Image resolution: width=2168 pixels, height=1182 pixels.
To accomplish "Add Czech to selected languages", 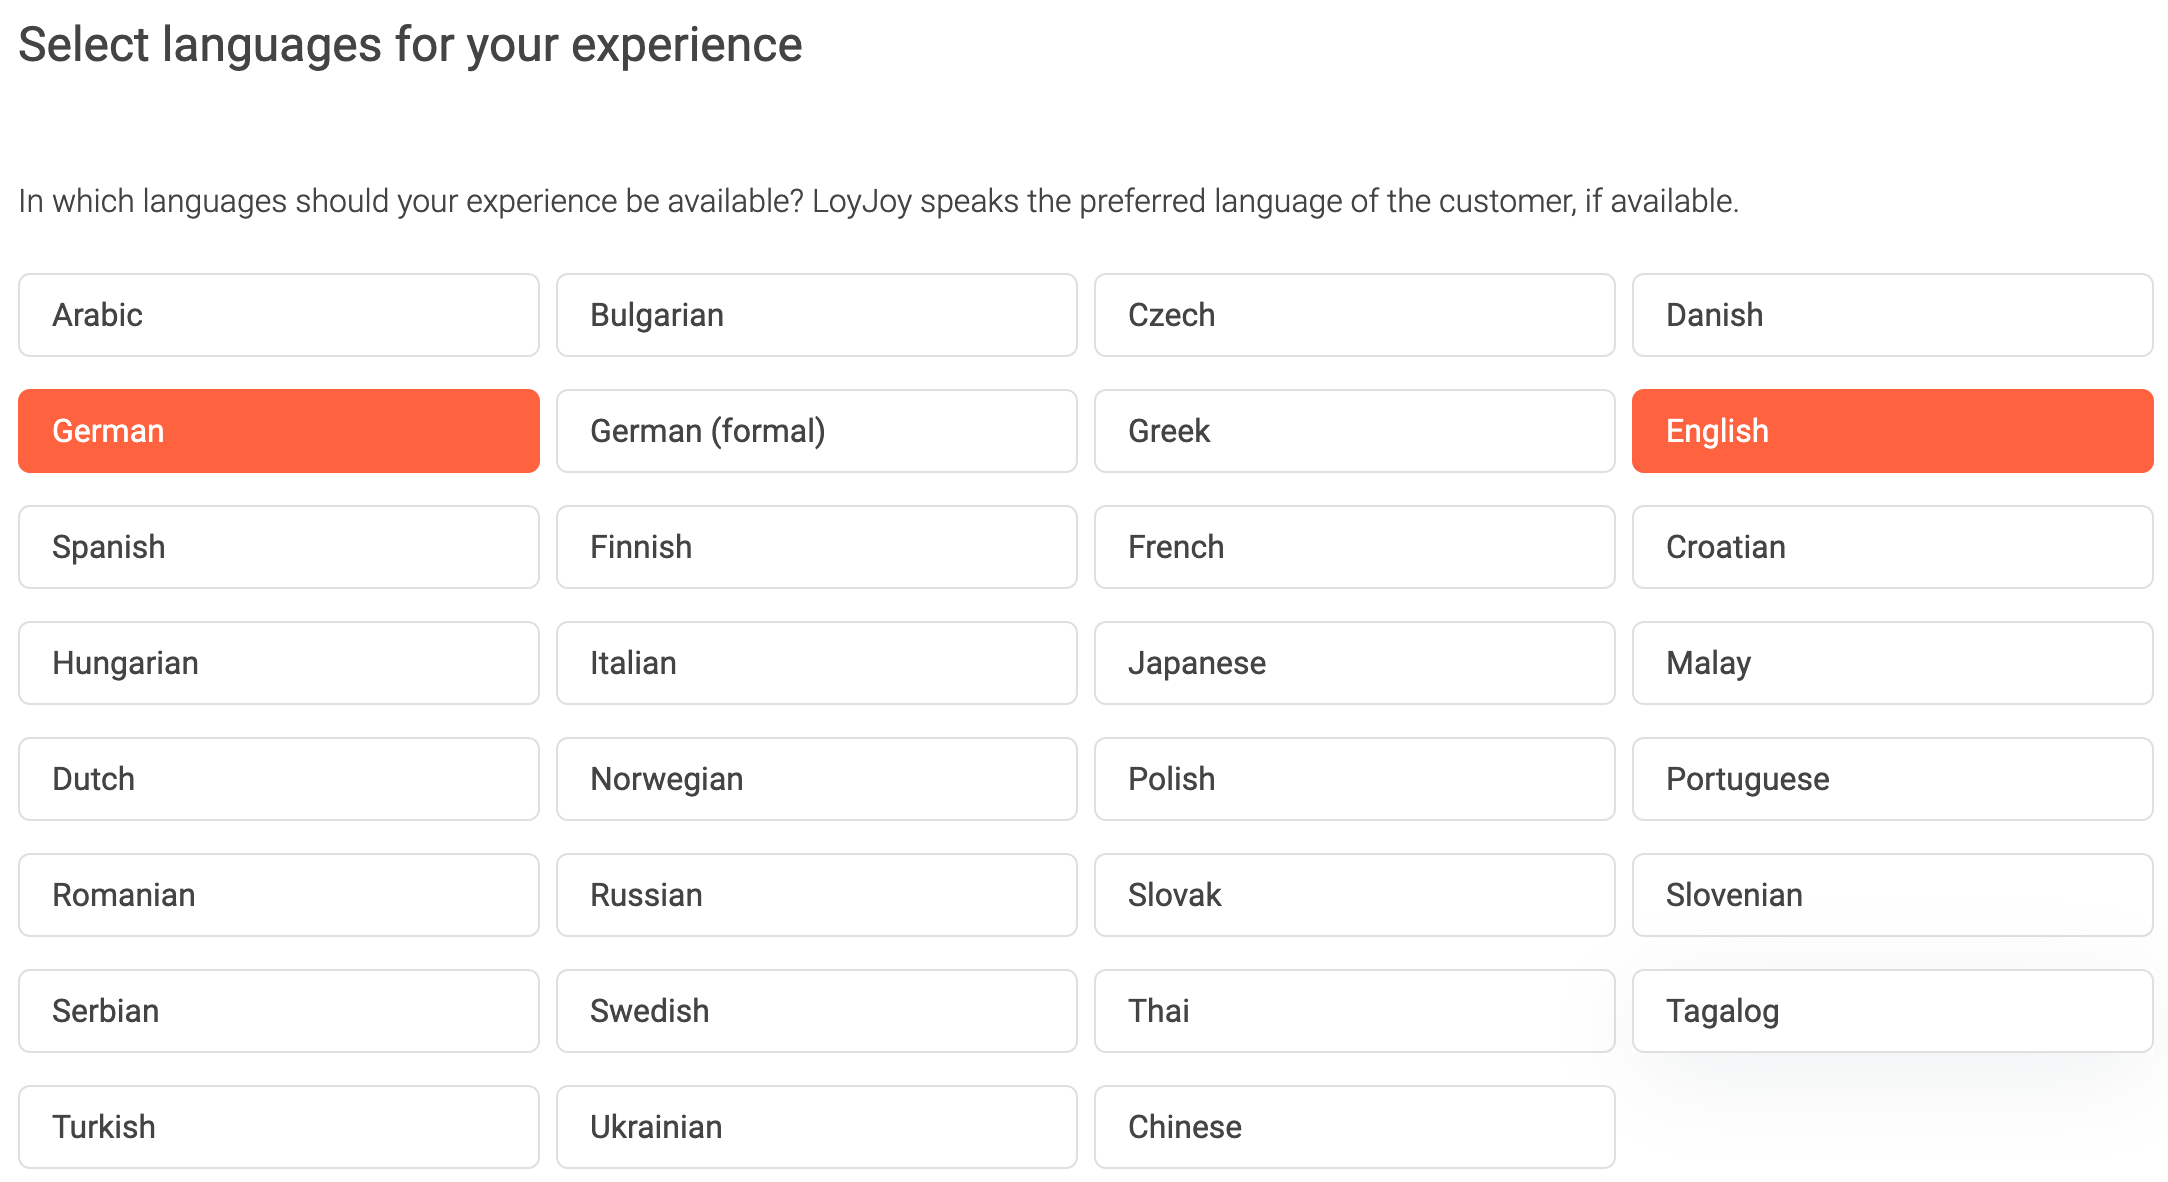I will coord(1354,315).
